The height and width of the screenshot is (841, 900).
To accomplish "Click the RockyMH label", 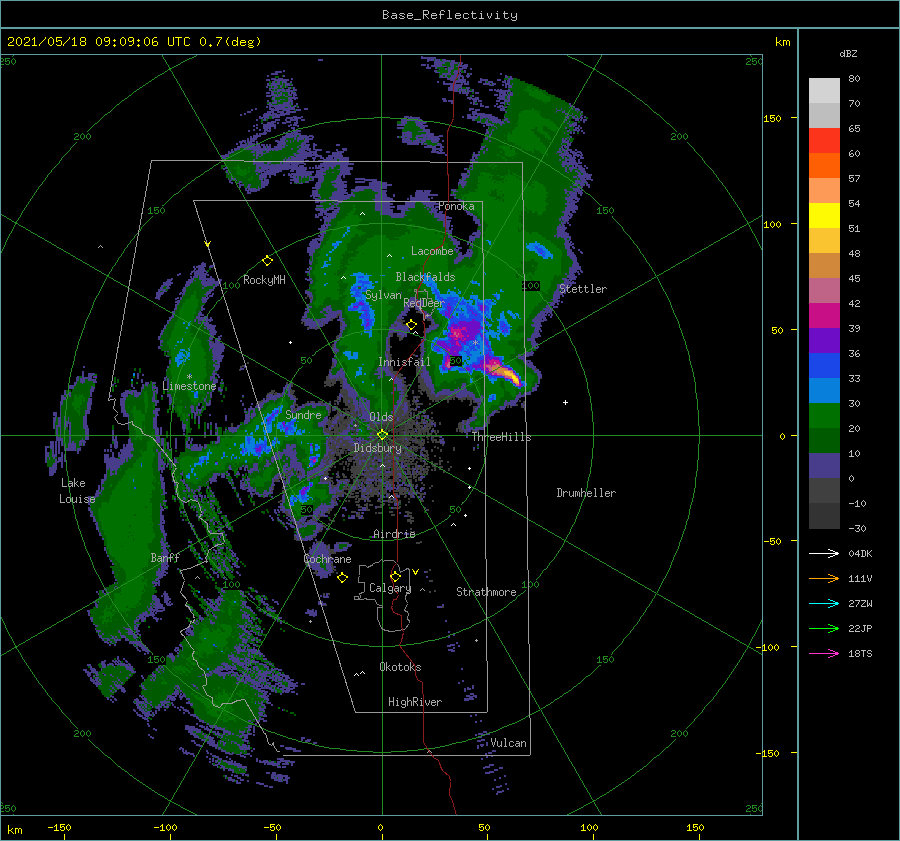I will 264,280.
